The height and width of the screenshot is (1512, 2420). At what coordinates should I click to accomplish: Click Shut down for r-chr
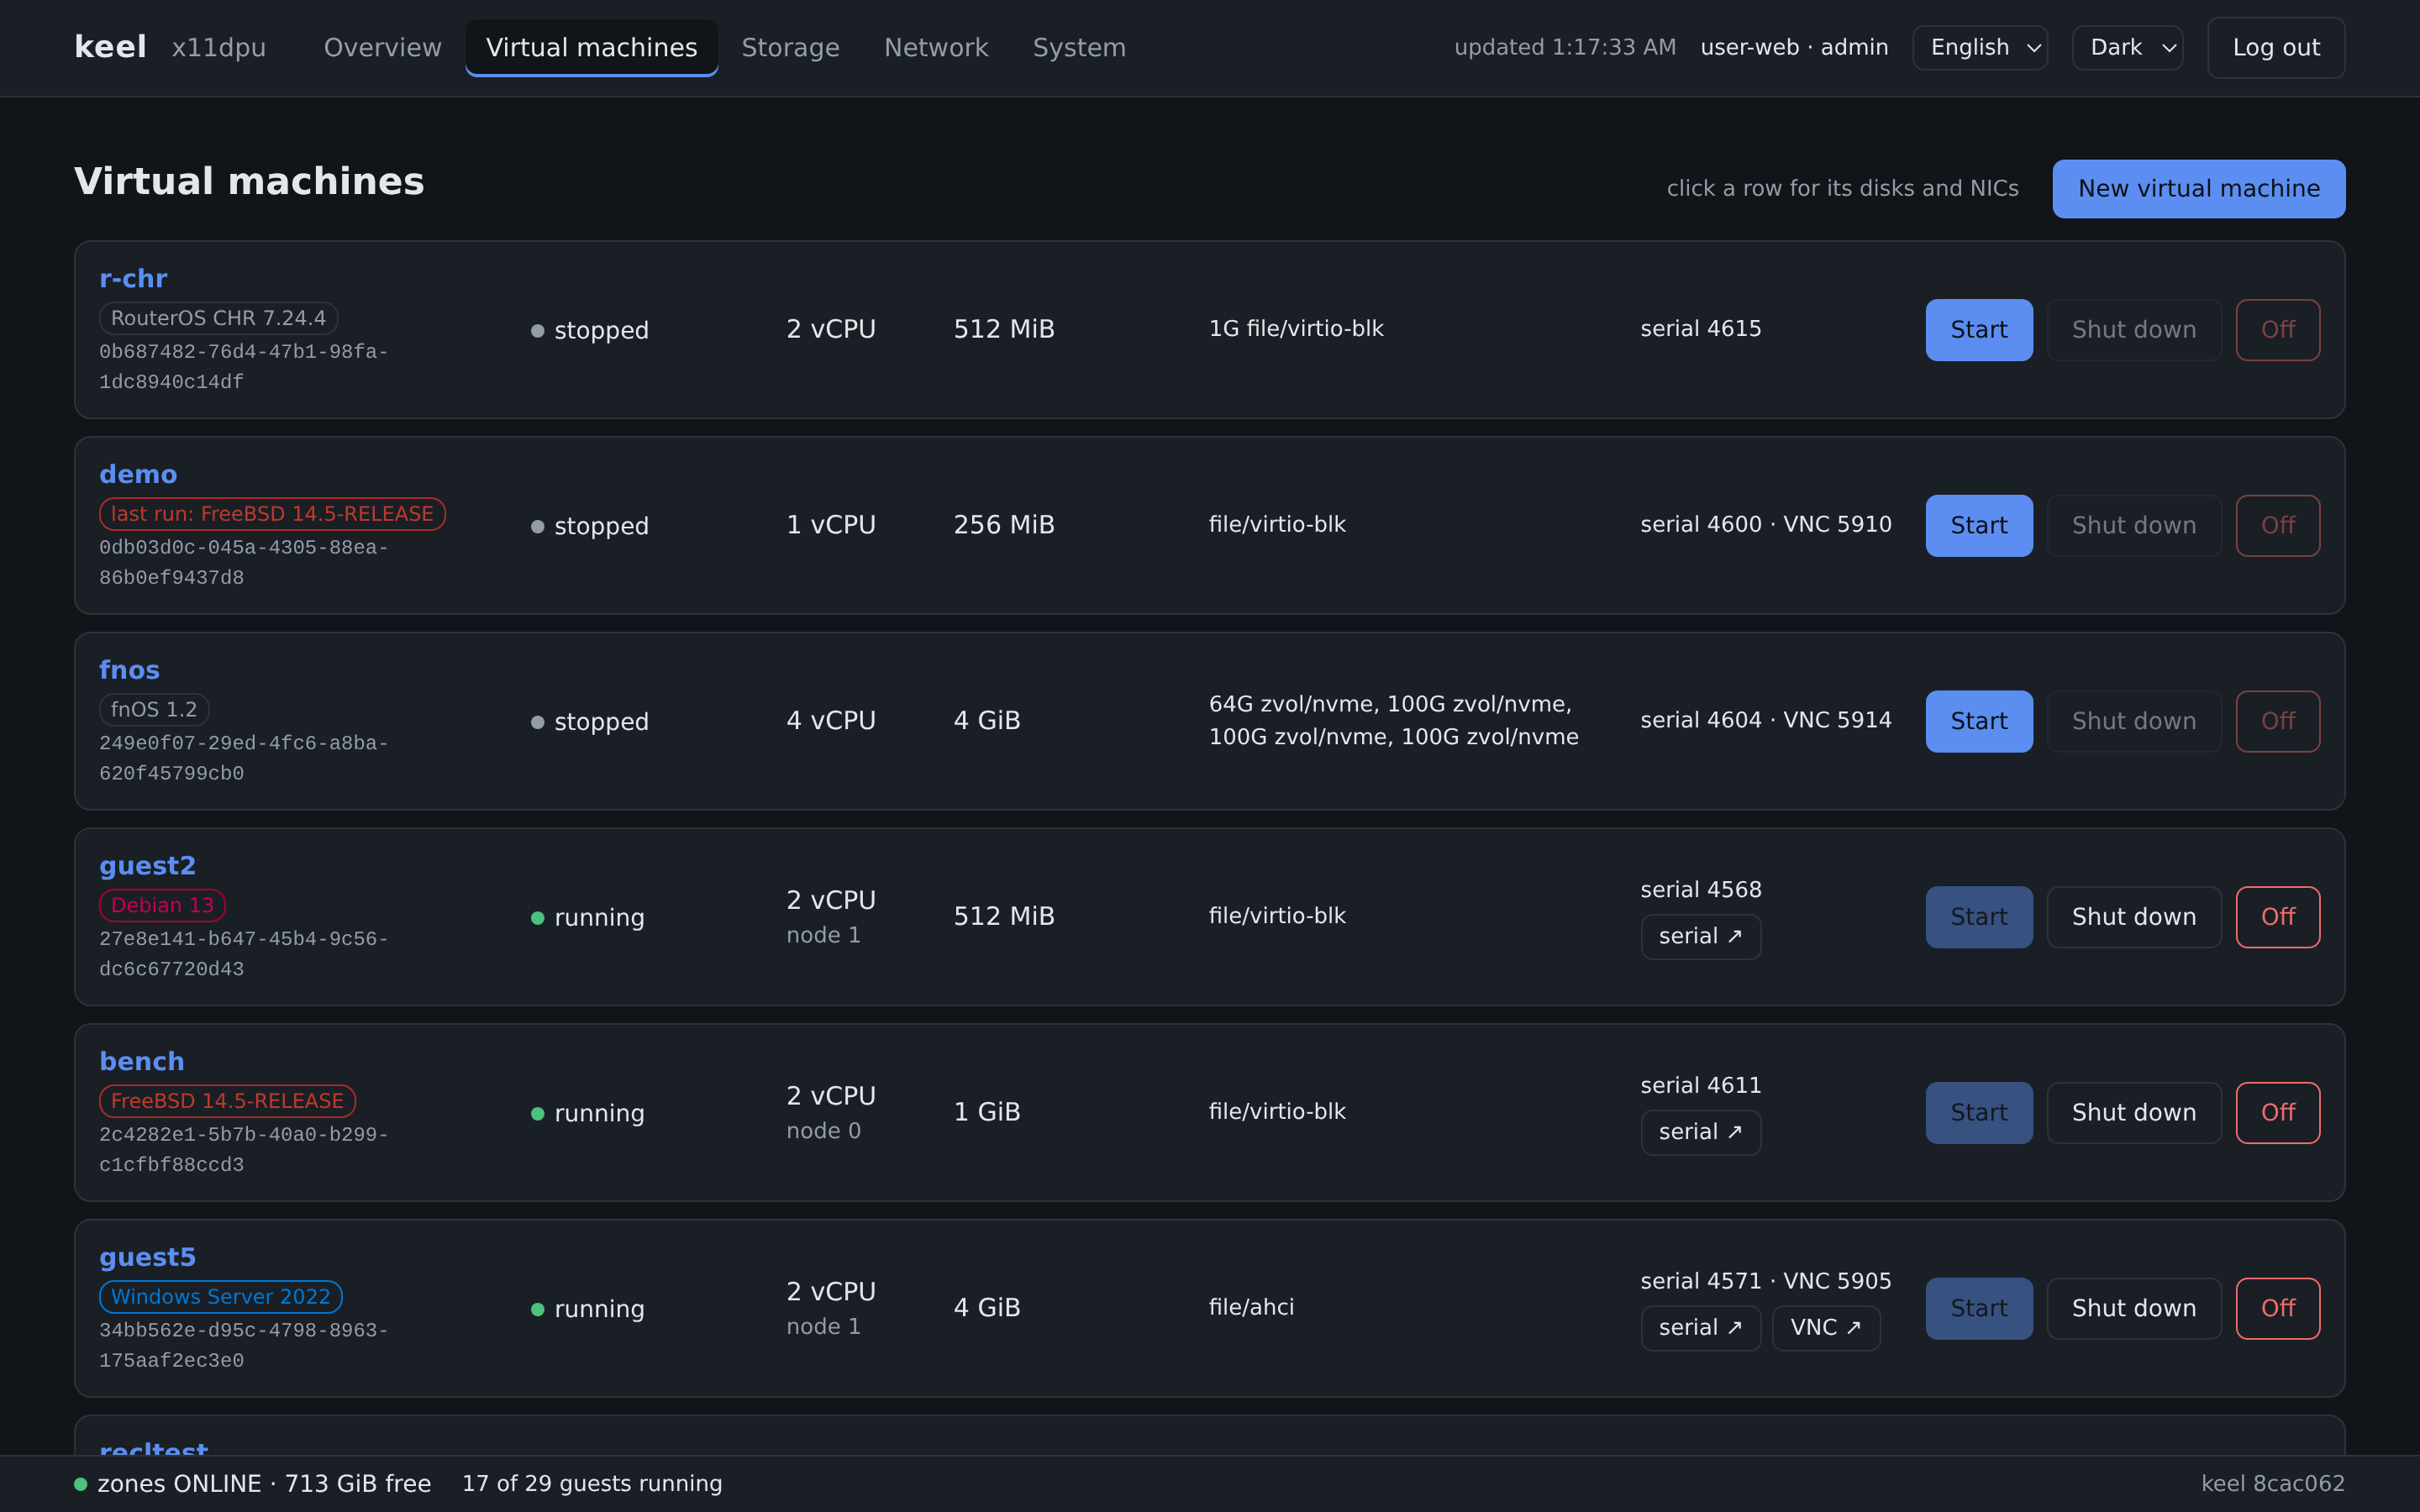click(x=2133, y=329)
